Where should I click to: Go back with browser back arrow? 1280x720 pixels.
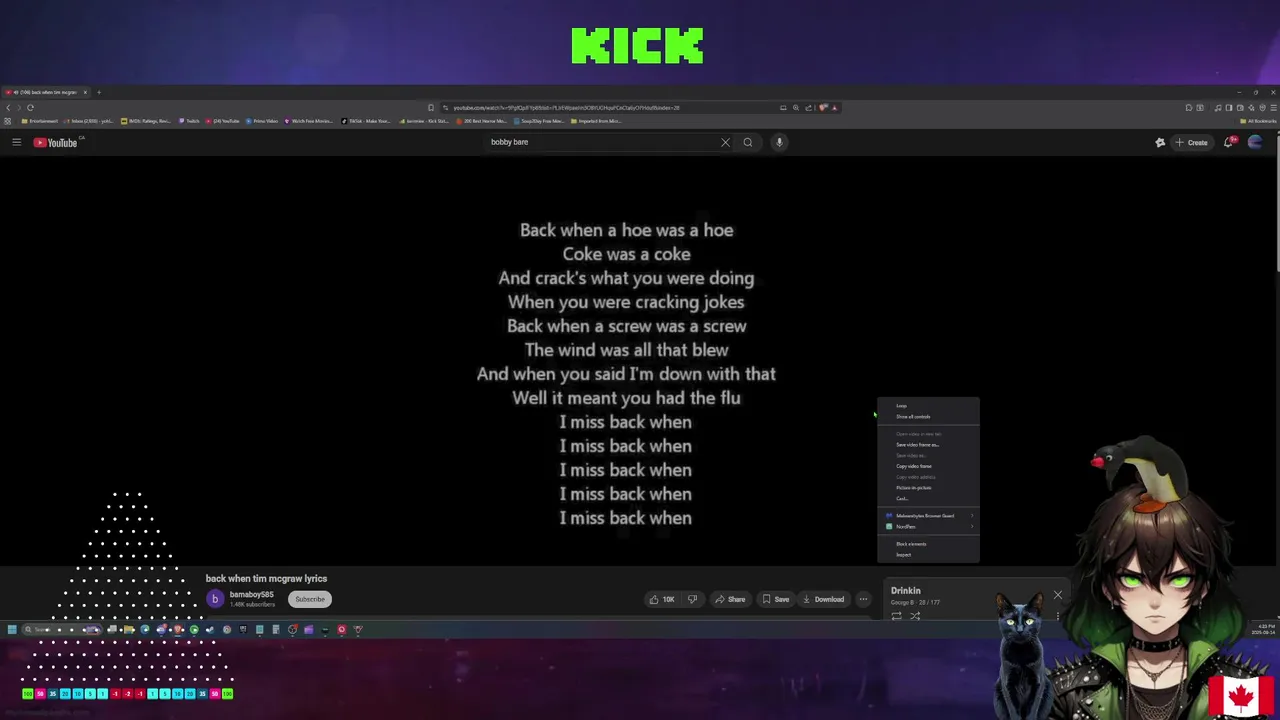click(x=8, y=108)
